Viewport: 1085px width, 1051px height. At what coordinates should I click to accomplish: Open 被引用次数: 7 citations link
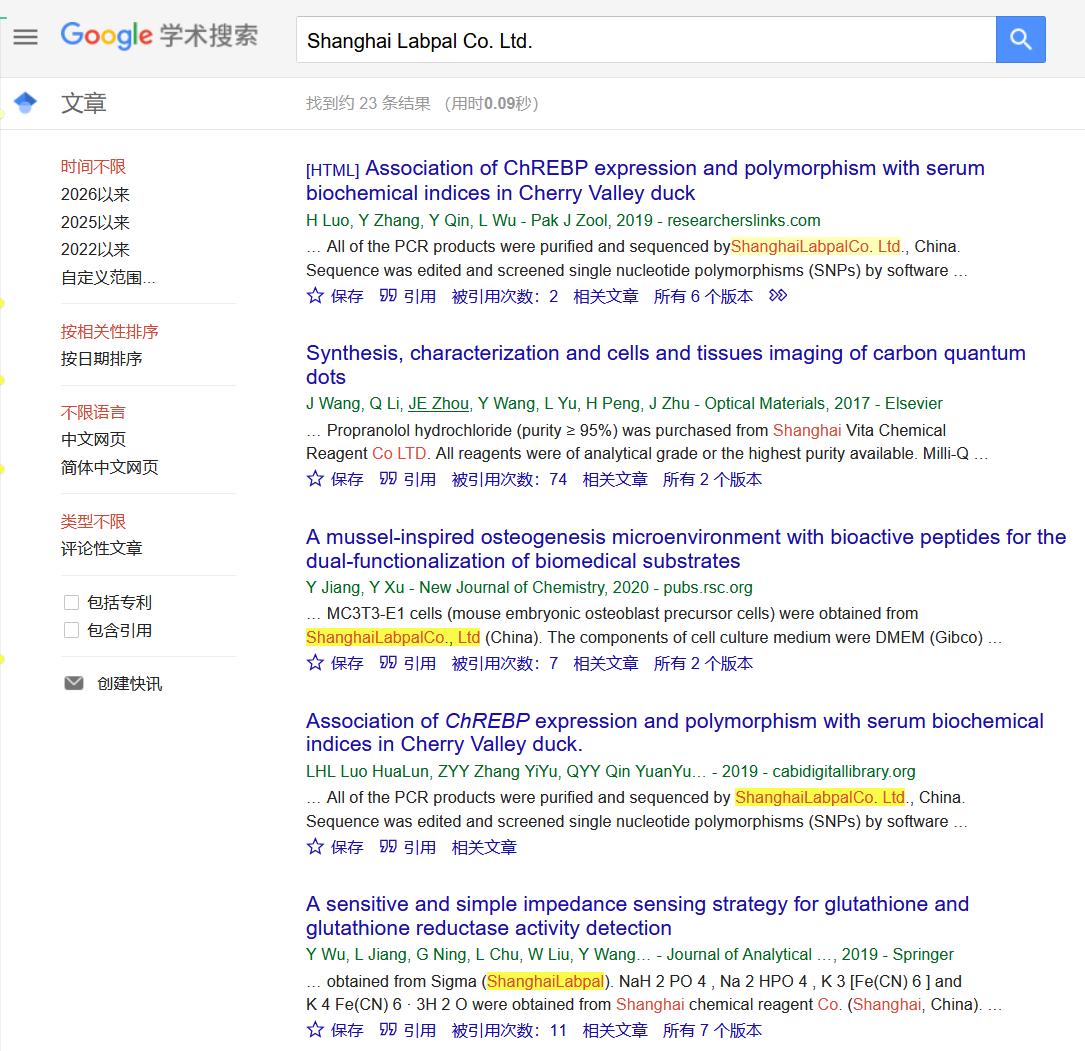pyautogui.click(x=505, y=663)
